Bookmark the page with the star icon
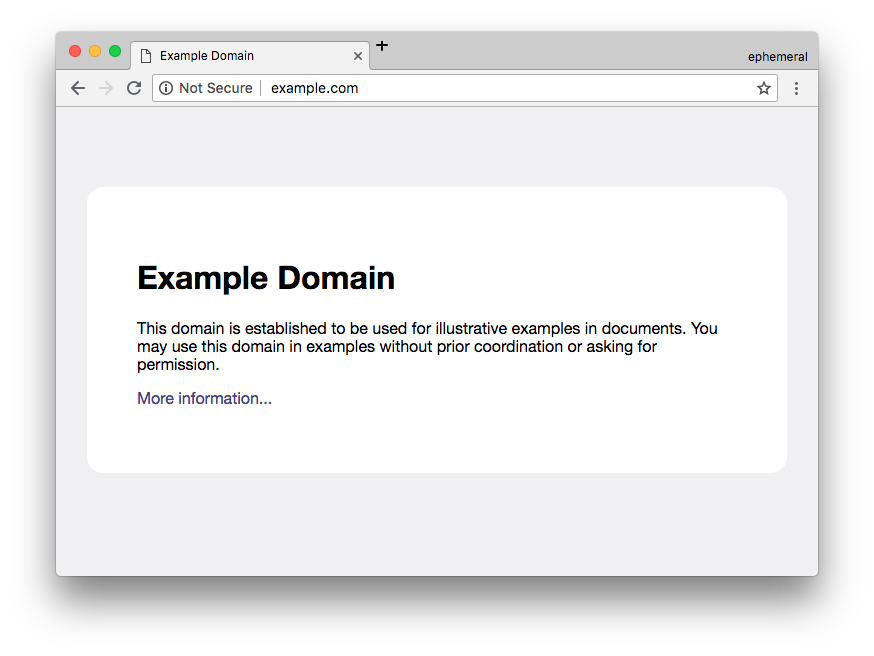Viewport: 874px width, 656px height. (x=764, y=88)
